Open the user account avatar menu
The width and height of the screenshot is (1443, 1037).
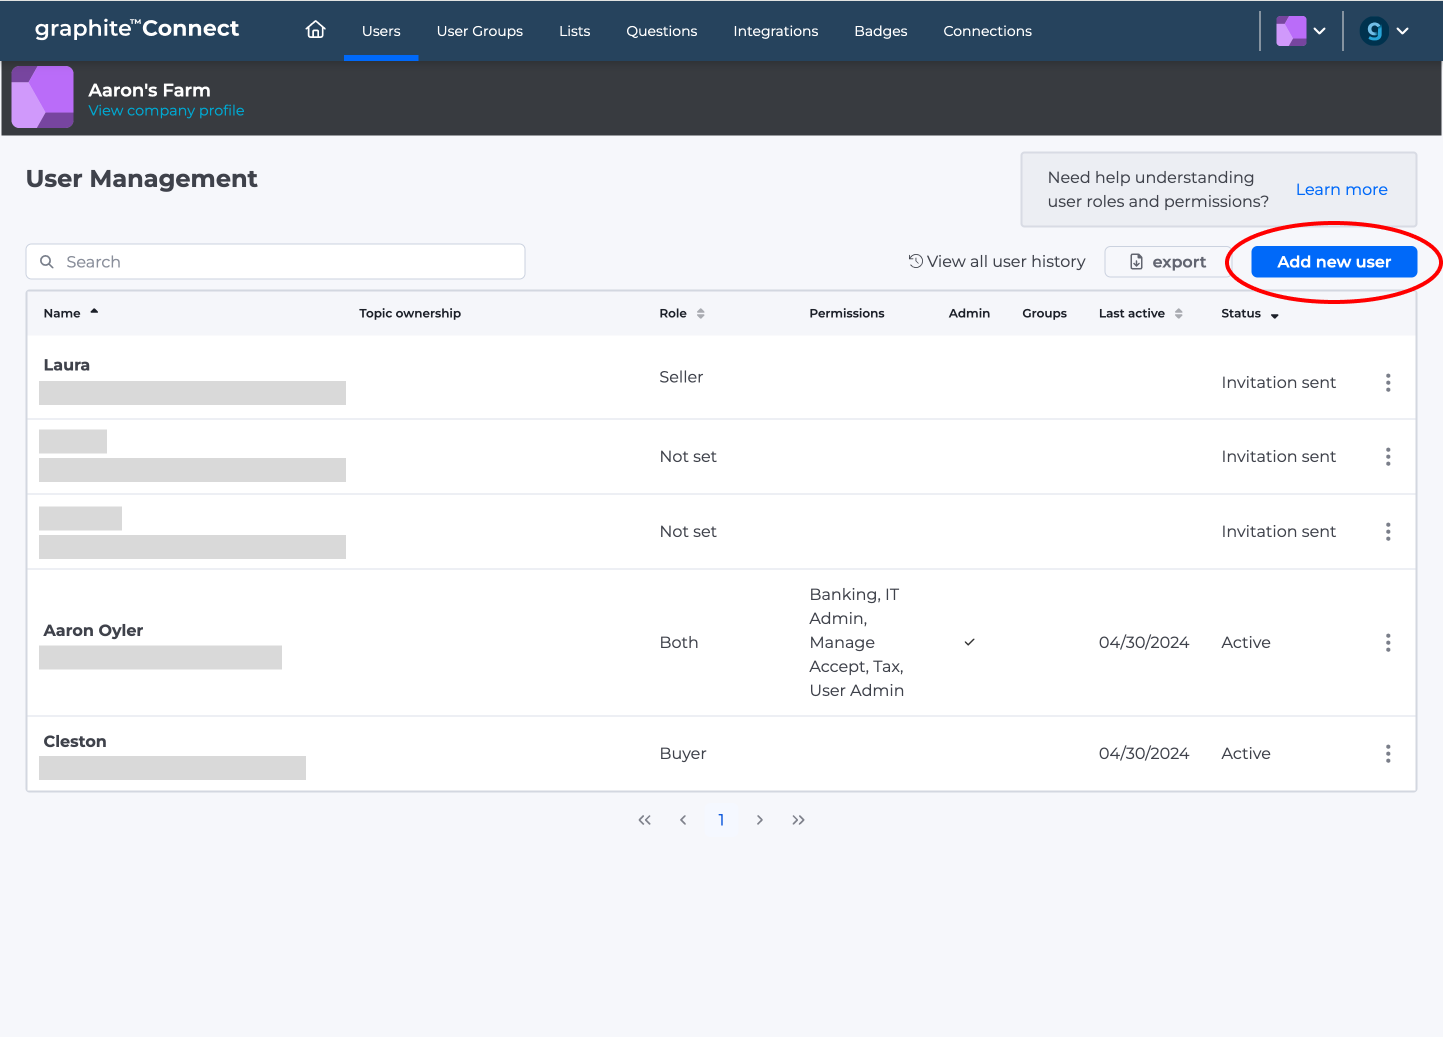(x=1375, y=31)
